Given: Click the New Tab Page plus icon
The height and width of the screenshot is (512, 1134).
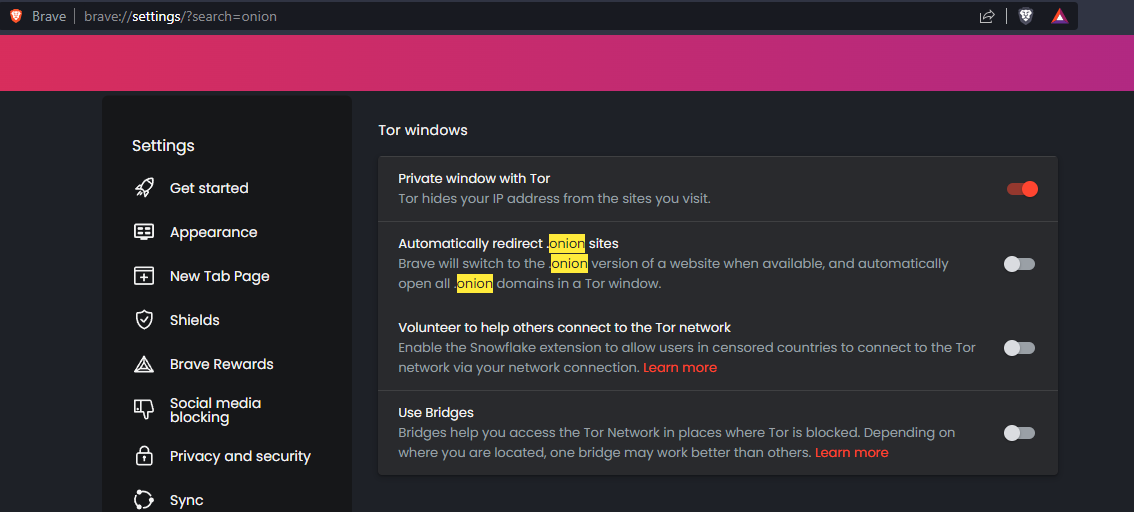Looking at the screenshot, I should (x=144, y=276).
